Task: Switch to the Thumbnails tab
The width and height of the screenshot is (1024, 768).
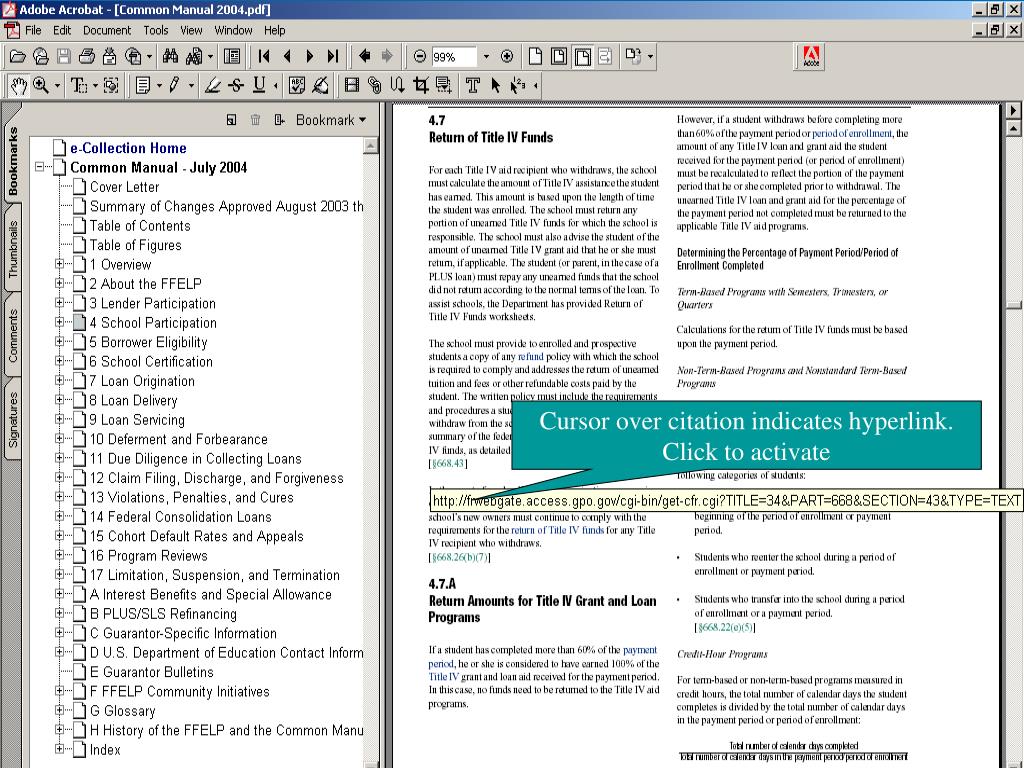Action: [x=13, y=249]
